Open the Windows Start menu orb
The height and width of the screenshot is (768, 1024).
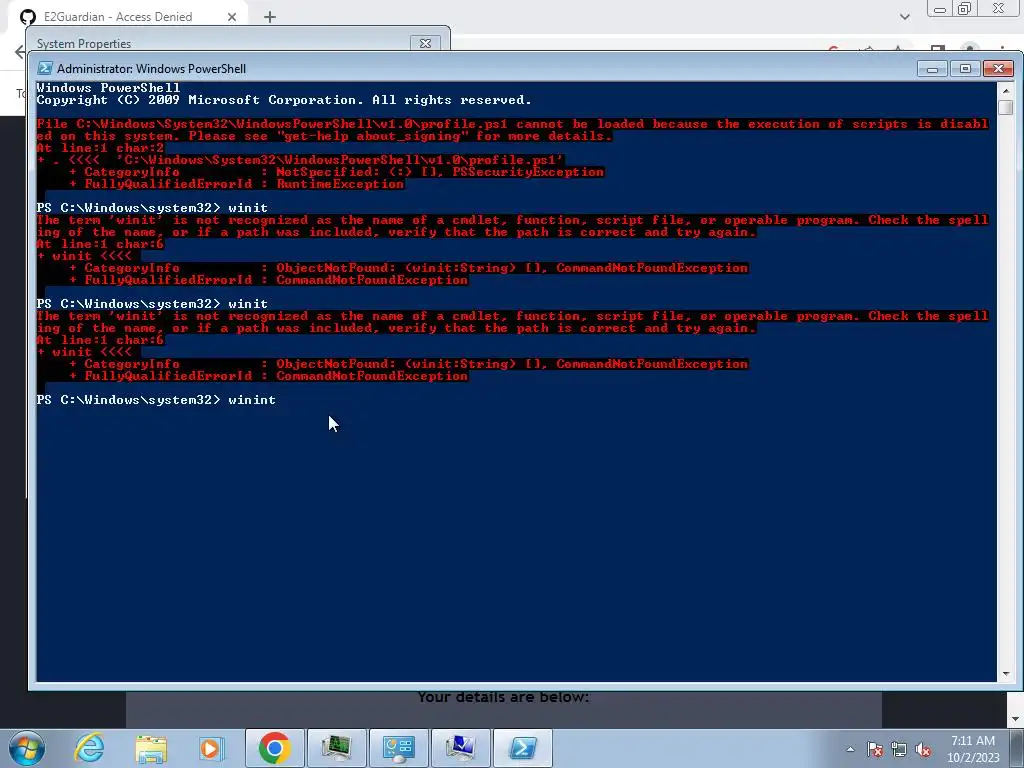point(27,748)
